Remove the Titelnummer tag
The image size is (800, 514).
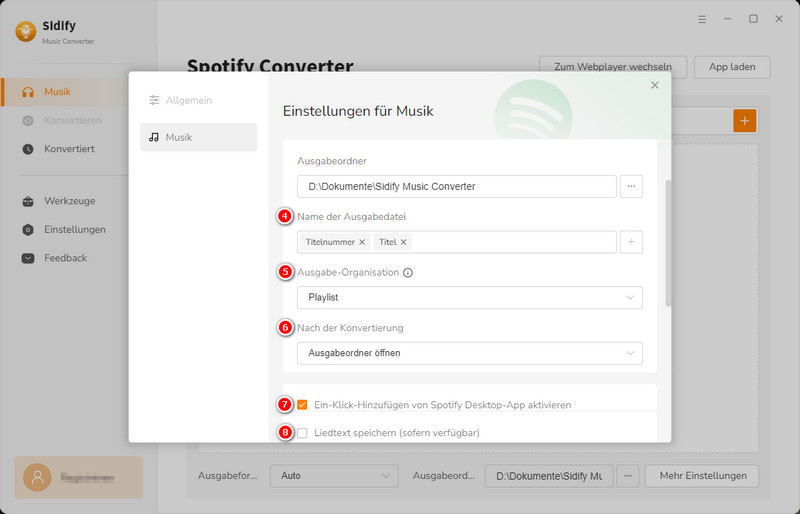tap(362, 242)
